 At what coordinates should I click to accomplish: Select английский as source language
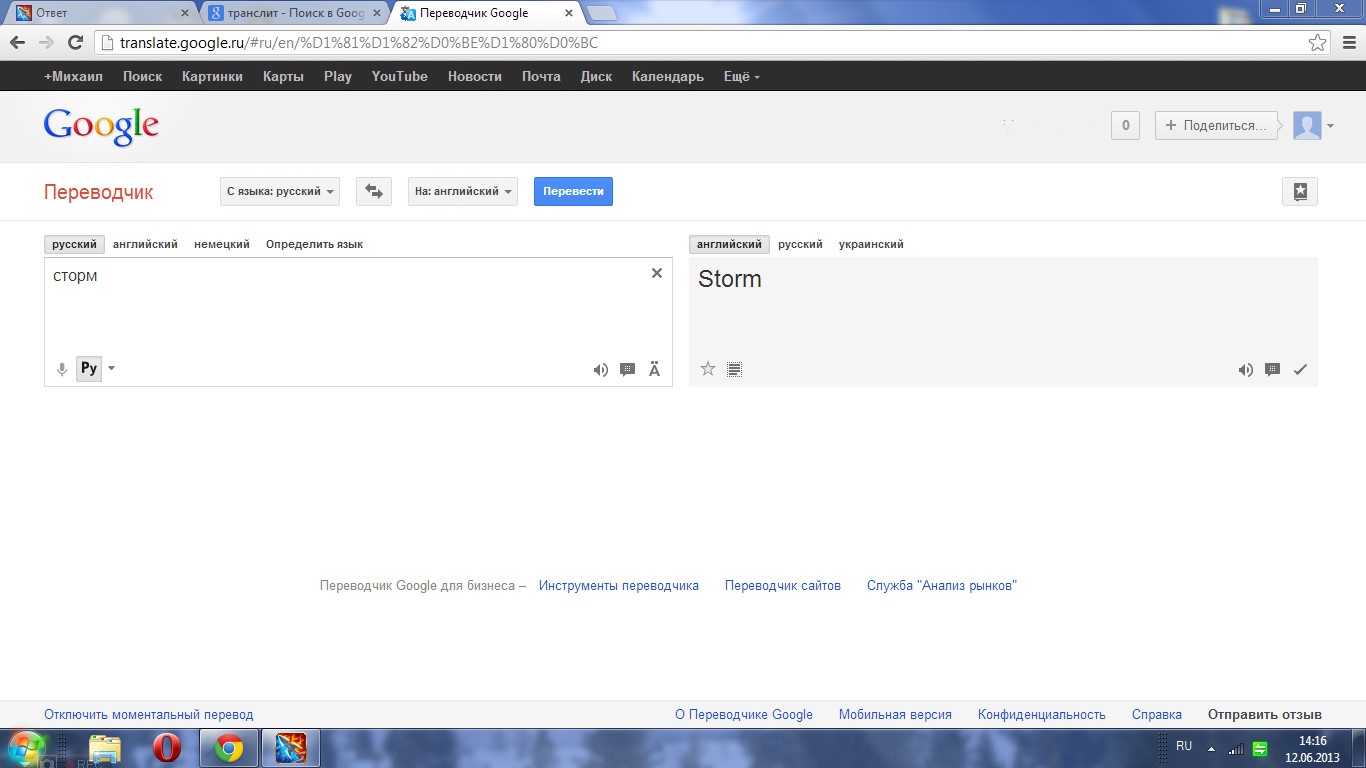pos(145,244)
